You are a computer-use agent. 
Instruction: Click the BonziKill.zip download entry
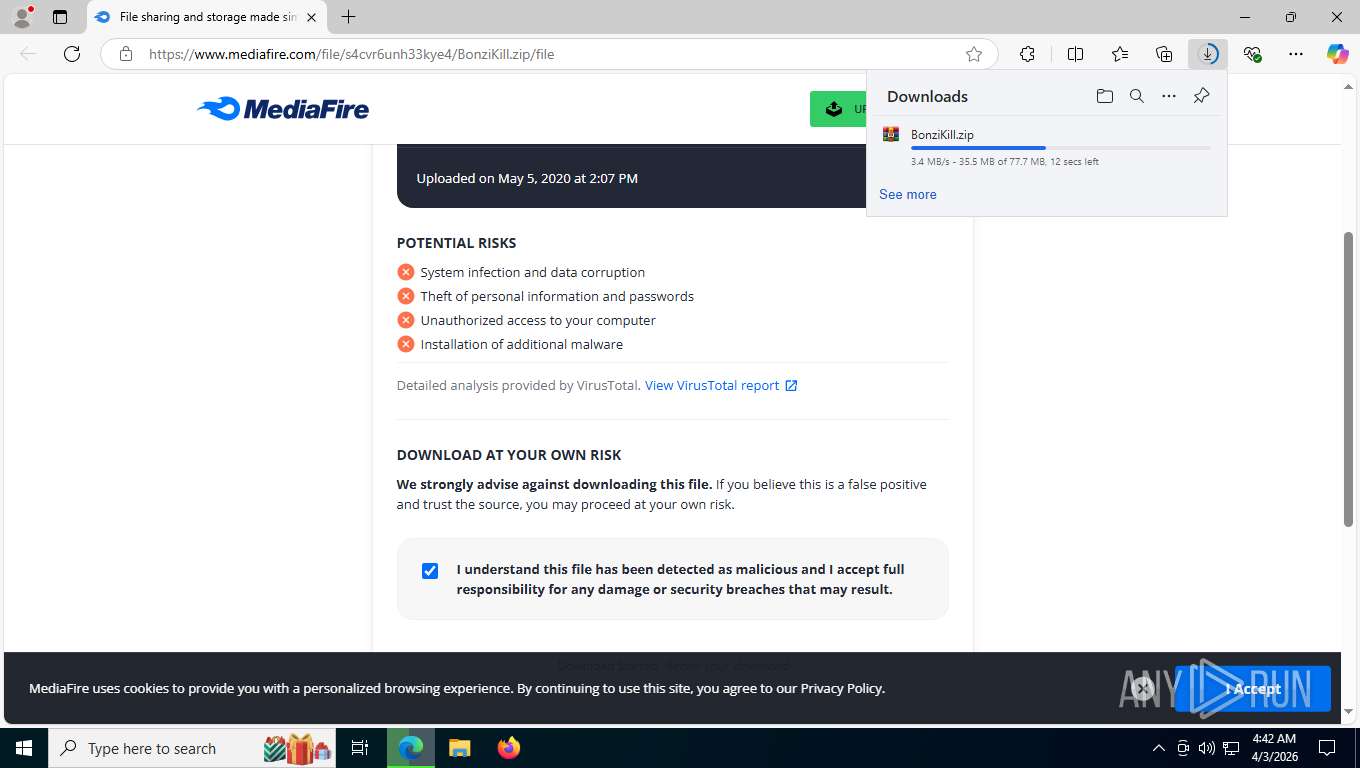tap(1046, 147)
